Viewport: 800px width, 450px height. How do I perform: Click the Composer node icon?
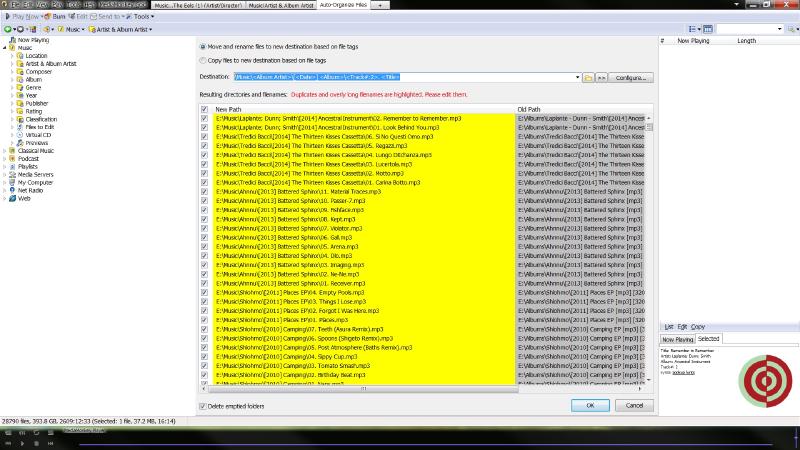(20, 71)
